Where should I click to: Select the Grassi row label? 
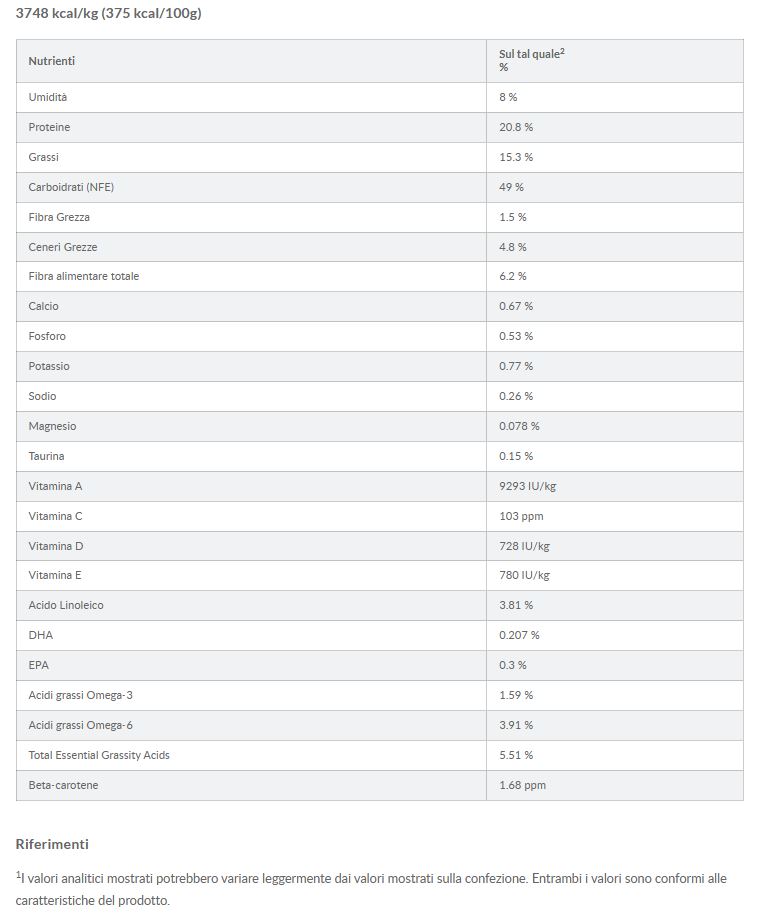tap(44, 157)
